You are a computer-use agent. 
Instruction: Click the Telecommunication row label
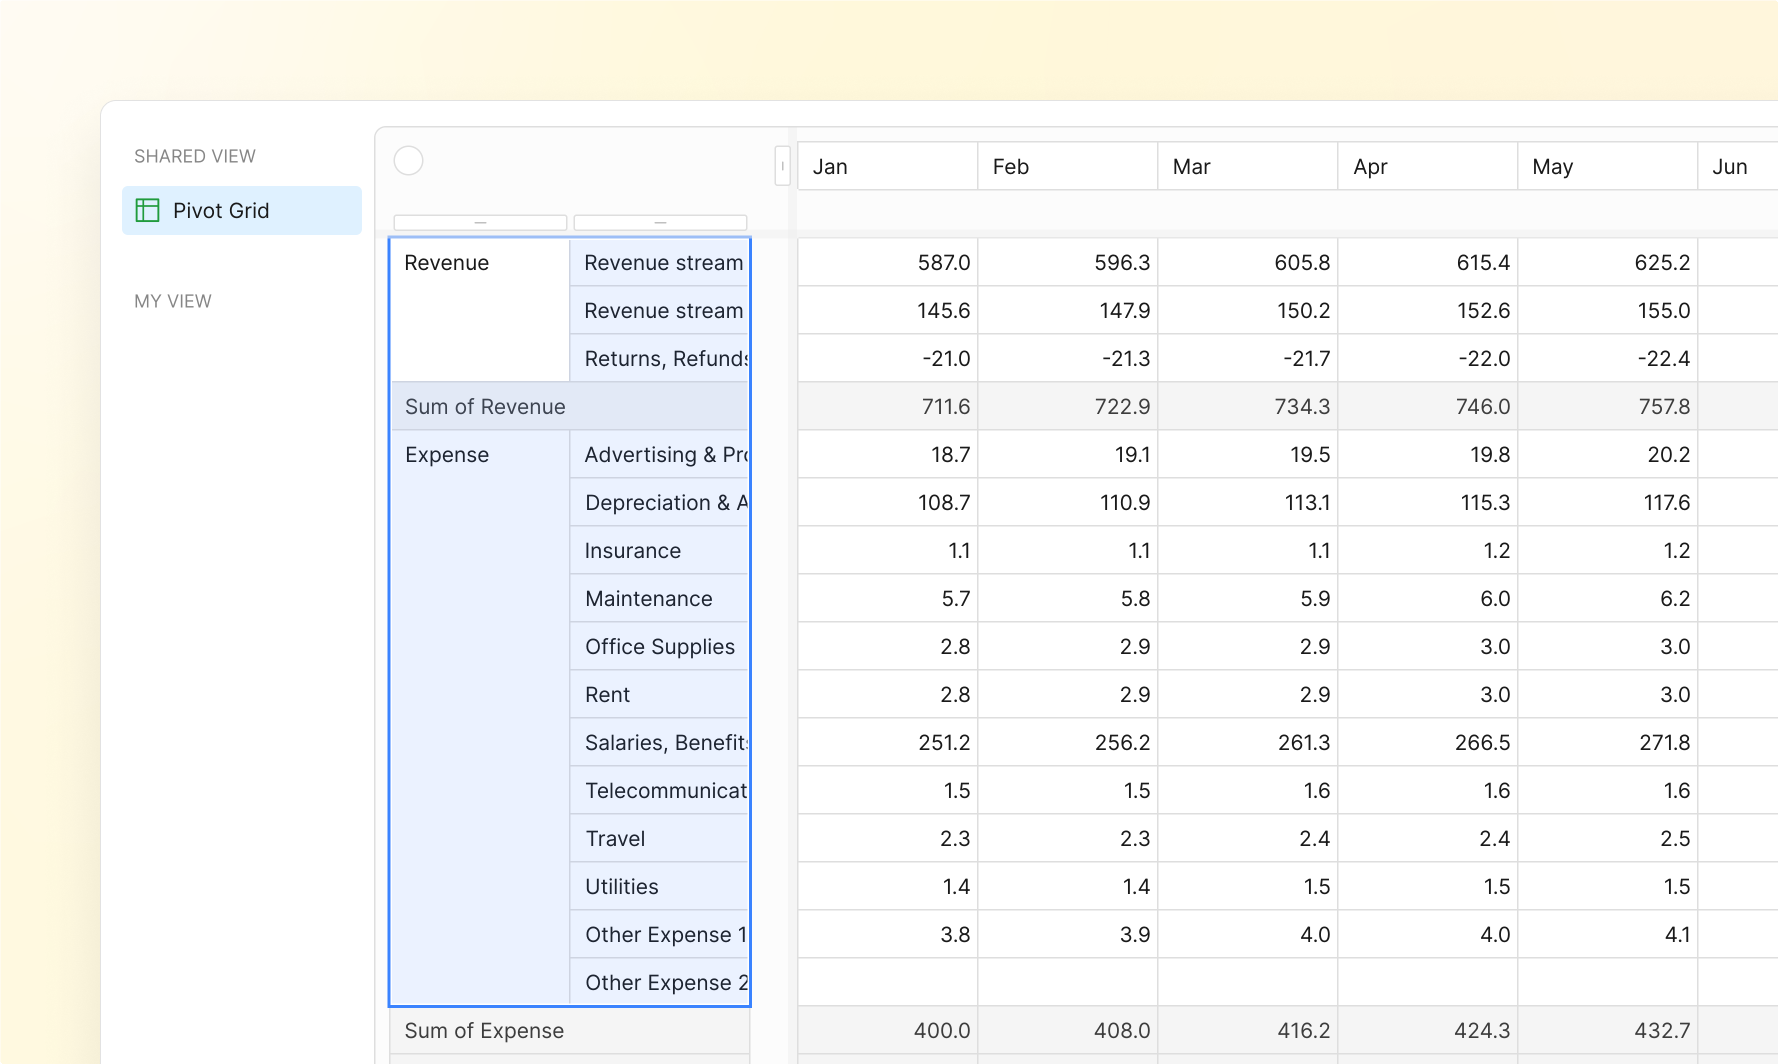[660, 790]
